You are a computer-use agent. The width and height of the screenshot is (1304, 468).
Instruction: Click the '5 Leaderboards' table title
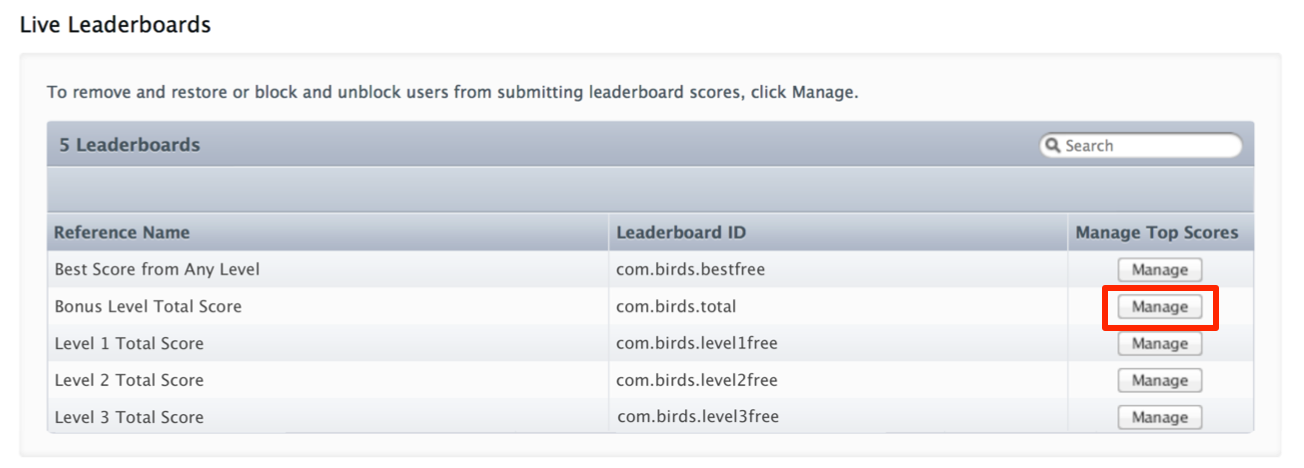coord(130,145)
